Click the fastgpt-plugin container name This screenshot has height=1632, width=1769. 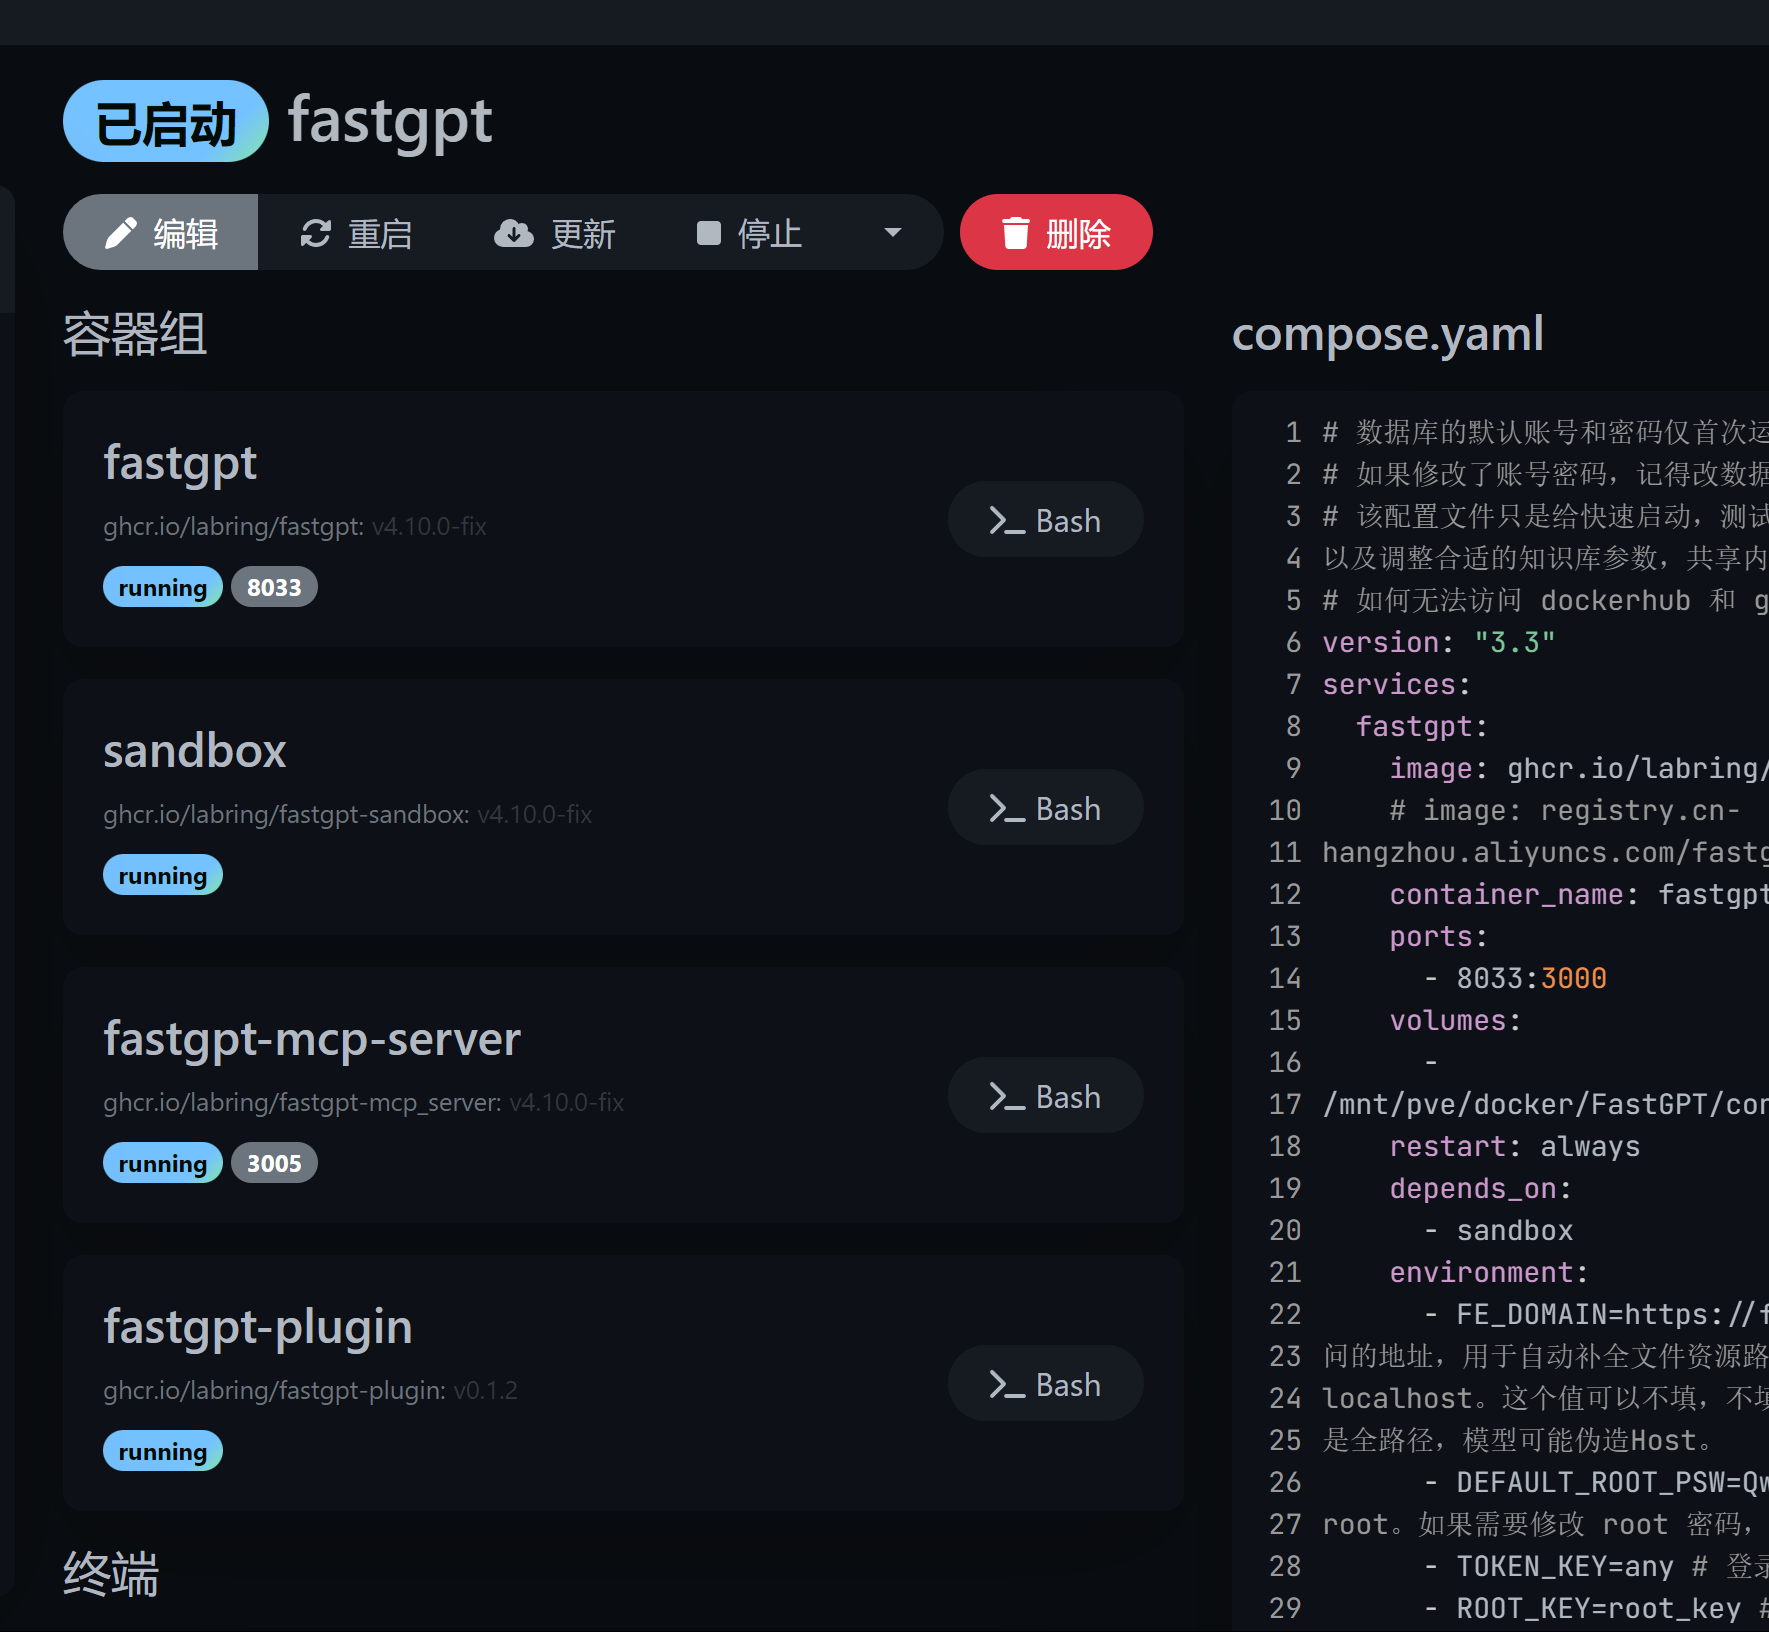(x=258, y=1328)
